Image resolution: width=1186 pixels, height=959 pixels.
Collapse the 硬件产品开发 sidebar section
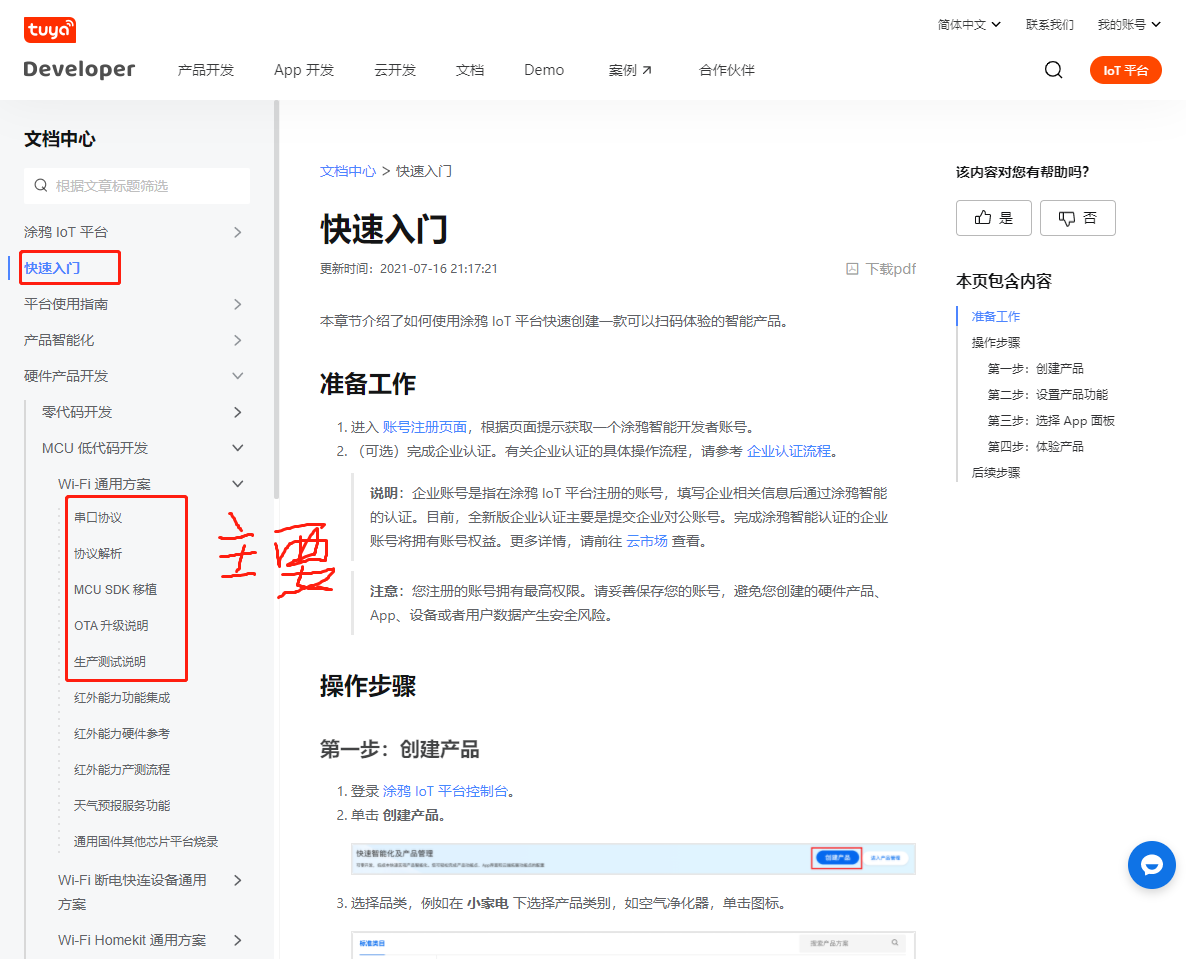pos(238,376)
